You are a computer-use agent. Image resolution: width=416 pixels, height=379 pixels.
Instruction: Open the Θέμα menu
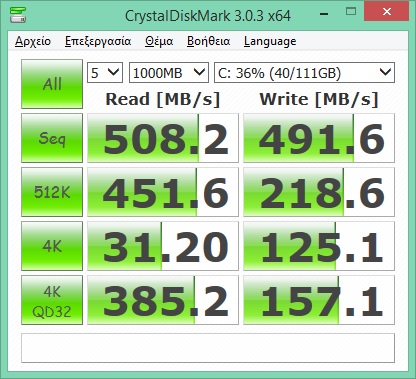tap(159, 41)
